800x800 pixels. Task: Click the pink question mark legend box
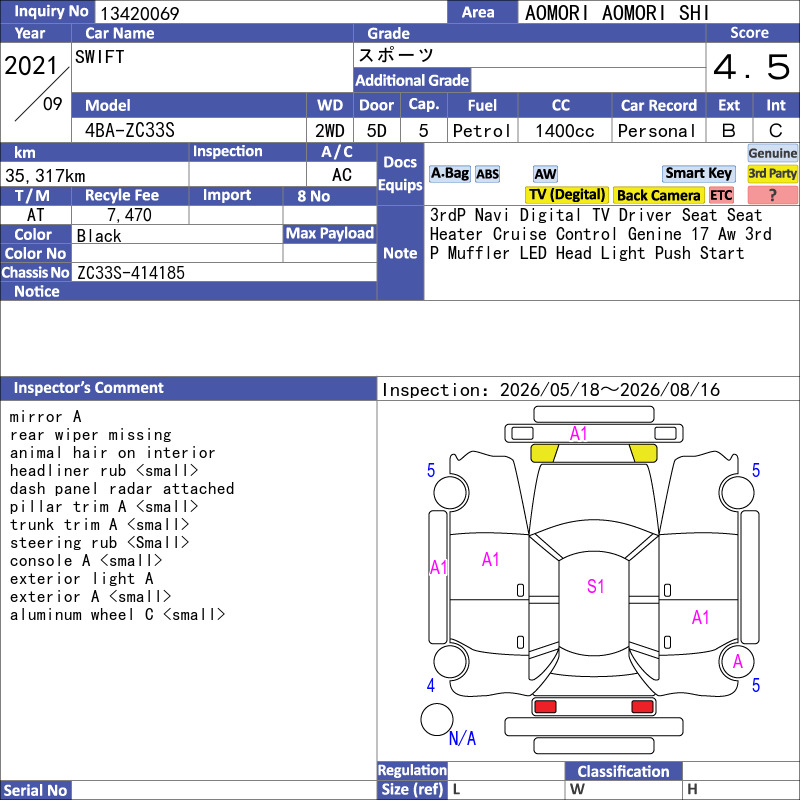[772, 195]
